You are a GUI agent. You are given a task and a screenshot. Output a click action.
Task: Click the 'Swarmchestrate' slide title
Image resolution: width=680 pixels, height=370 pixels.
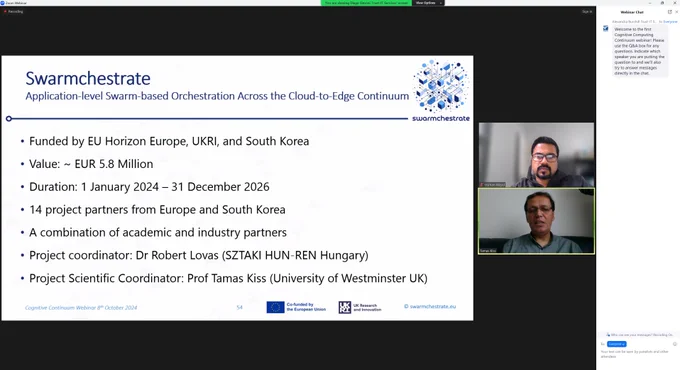pos(88,79)
